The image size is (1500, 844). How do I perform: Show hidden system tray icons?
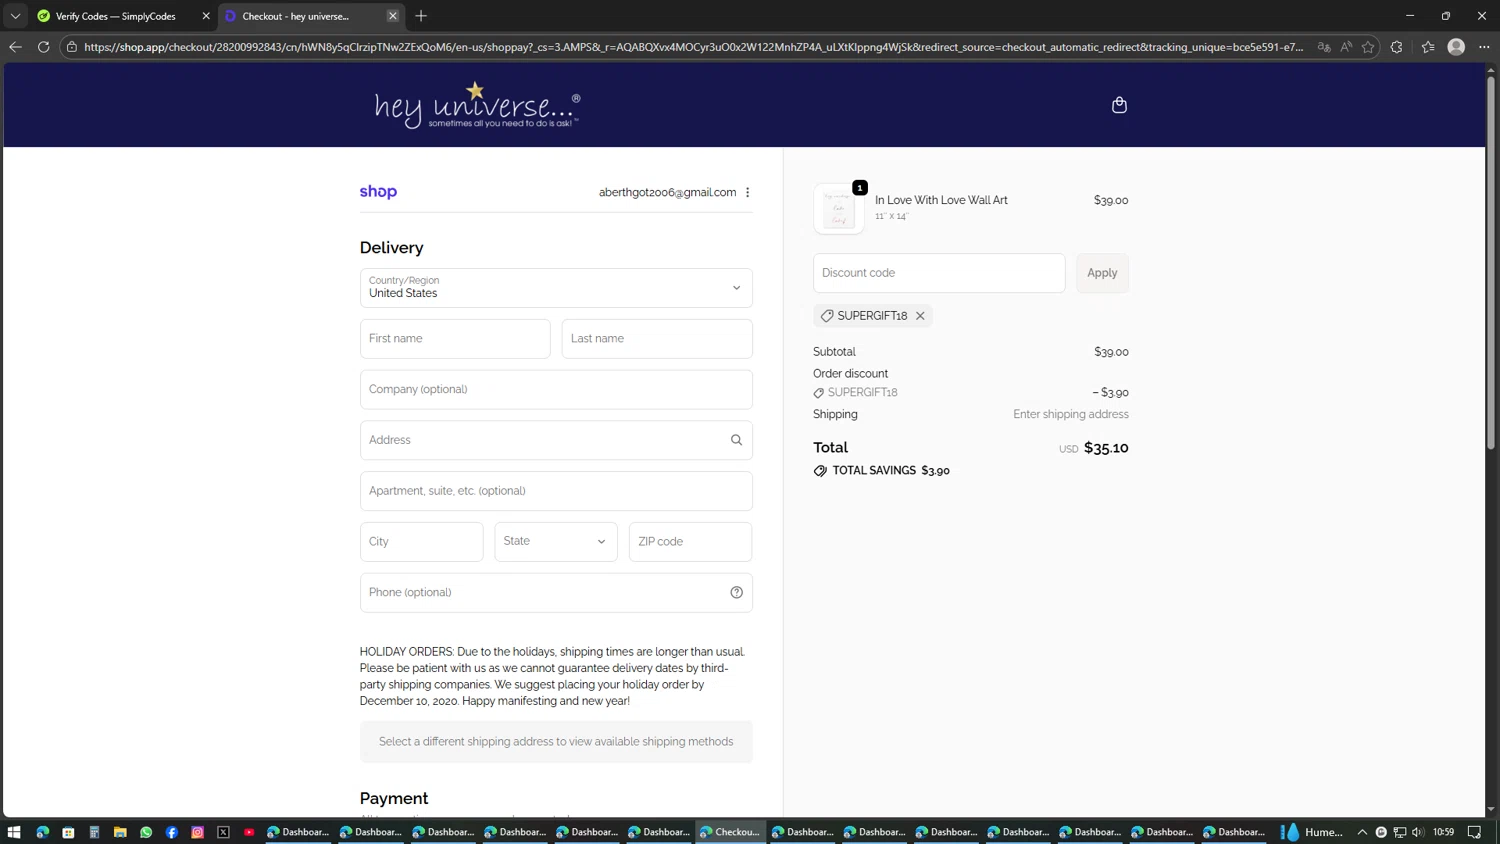click(1362, 832)
